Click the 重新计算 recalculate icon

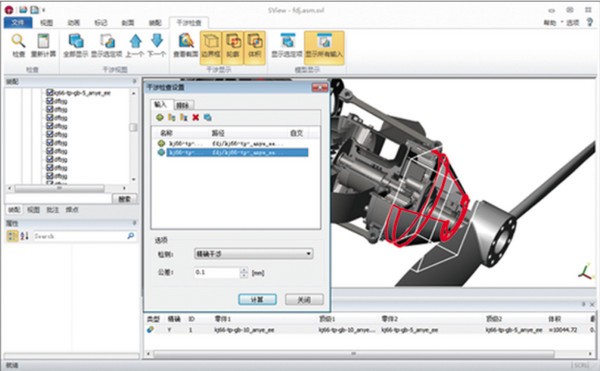43,41
